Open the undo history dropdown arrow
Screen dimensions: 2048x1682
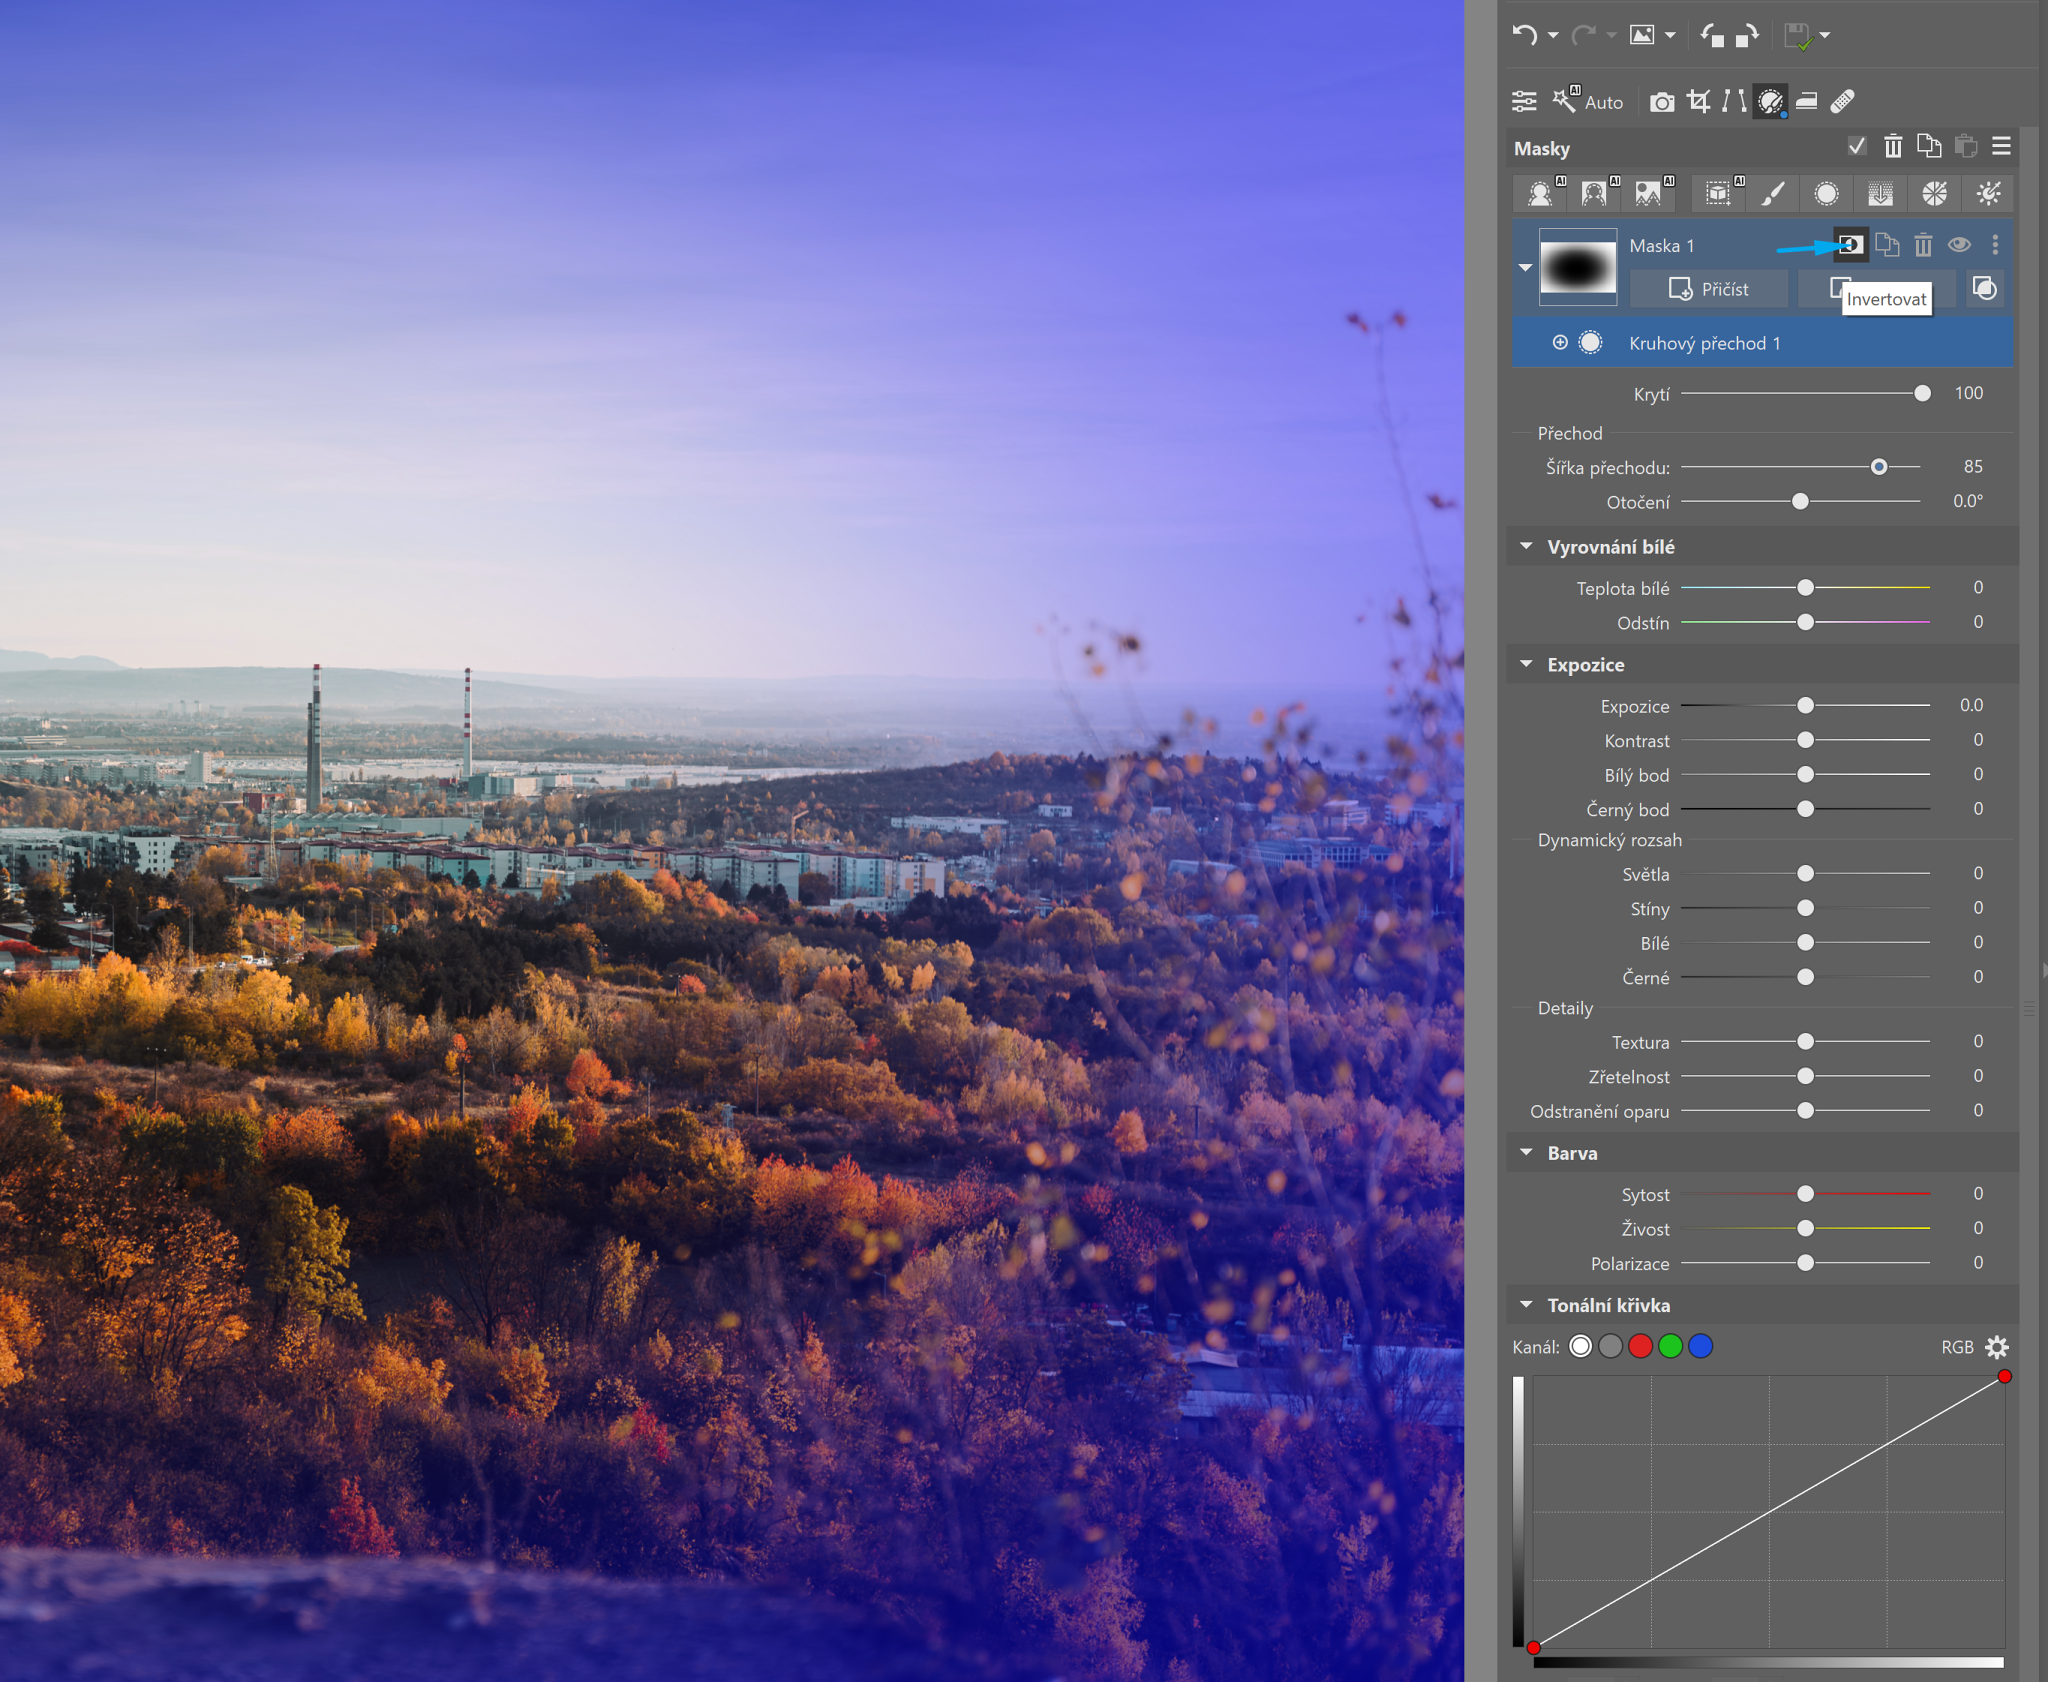pos(1553,36)
